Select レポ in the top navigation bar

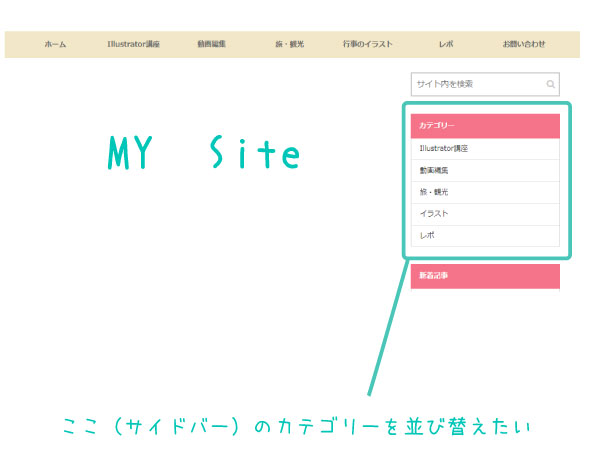pyautogui.click(x=446, y=45)
